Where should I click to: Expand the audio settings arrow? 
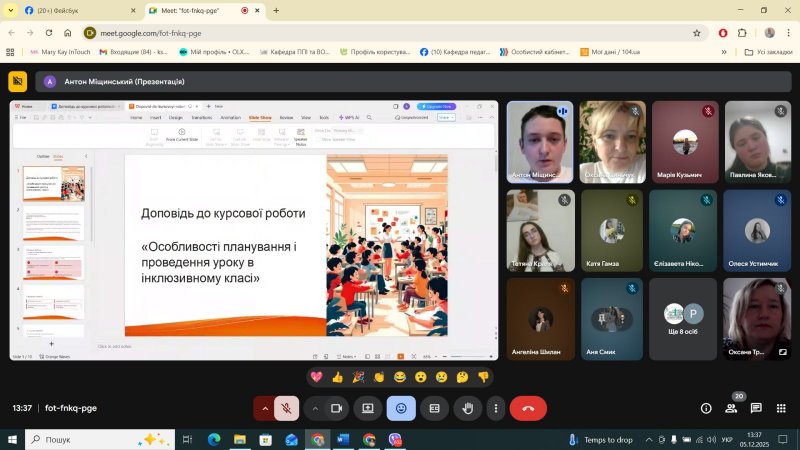click(265, 408)
